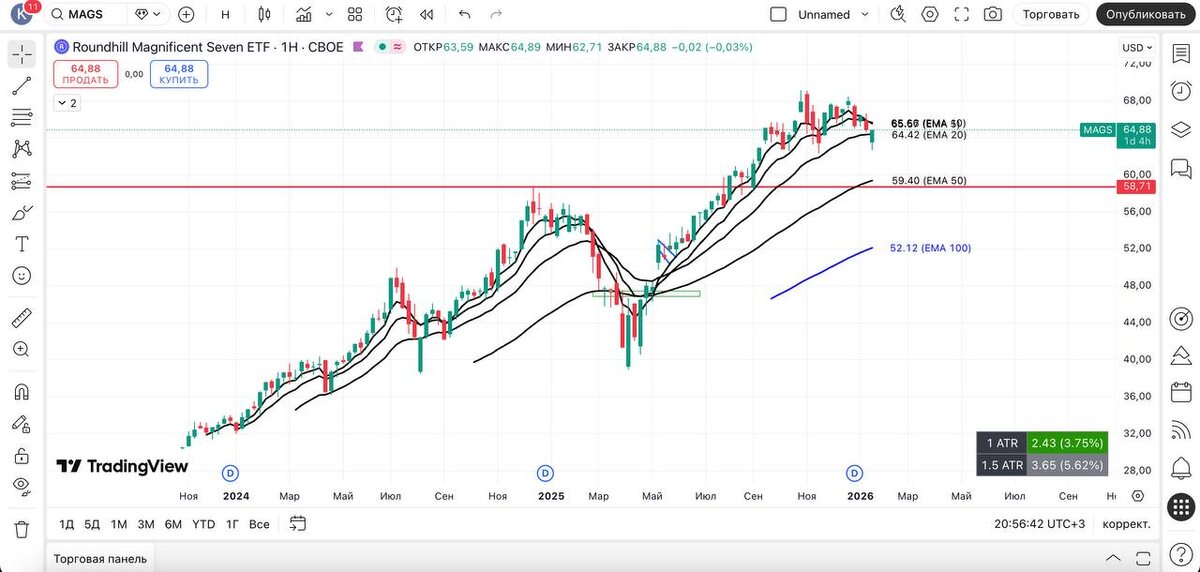Open the chats panel
The height and width of the screenshot is (572, 1200).
click(x=1181, y=167)
